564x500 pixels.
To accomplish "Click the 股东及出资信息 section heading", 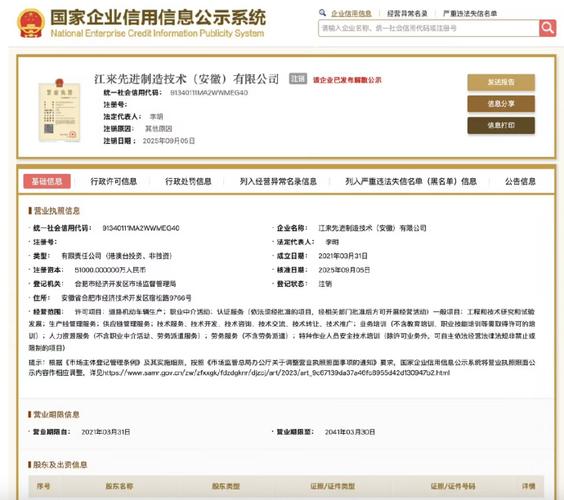I will point(60,465).
